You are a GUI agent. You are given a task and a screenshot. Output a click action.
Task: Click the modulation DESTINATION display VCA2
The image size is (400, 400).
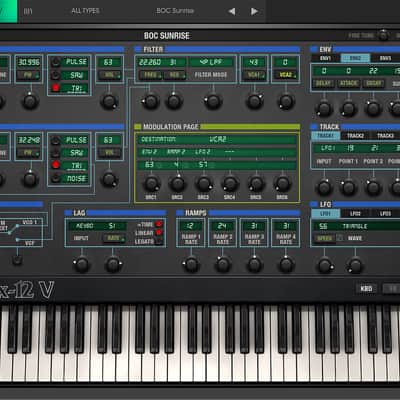[x=218, y=139]
